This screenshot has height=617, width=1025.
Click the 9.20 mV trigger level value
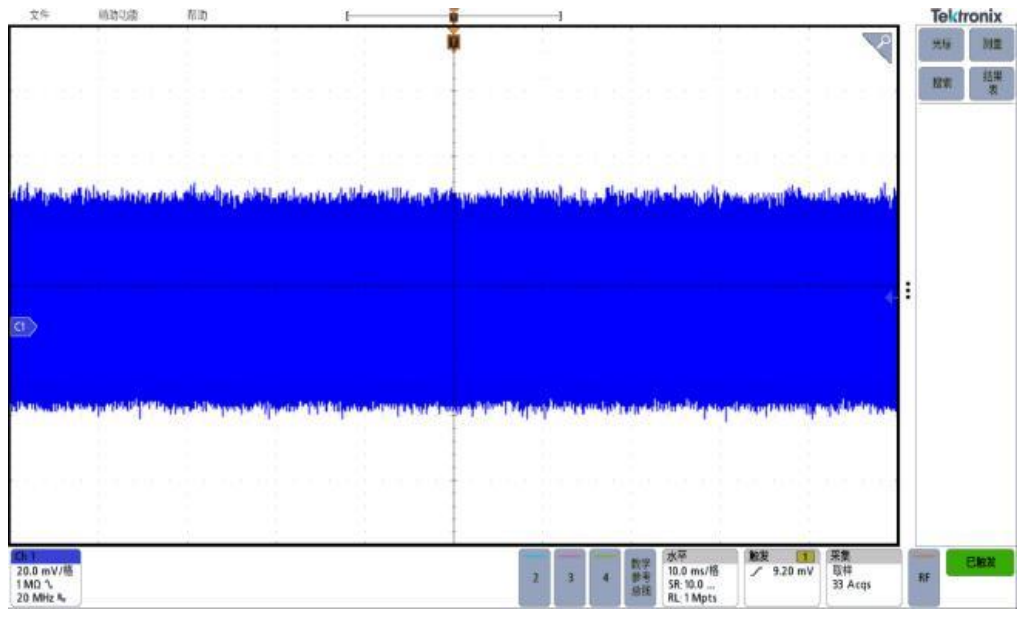click(793, 571)
